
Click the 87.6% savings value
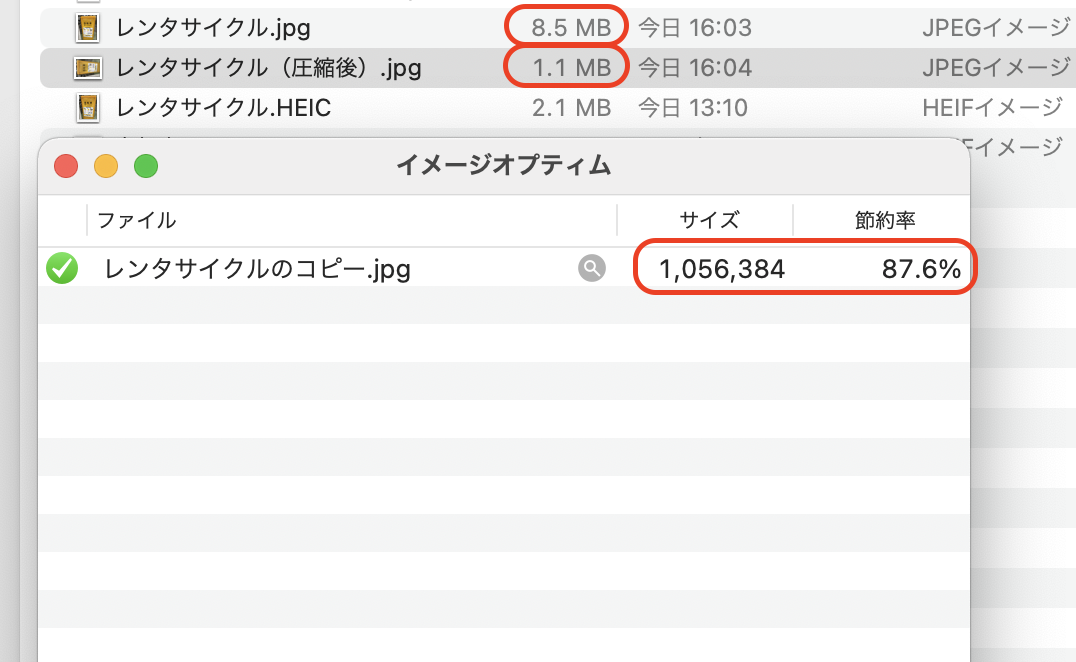921,269
